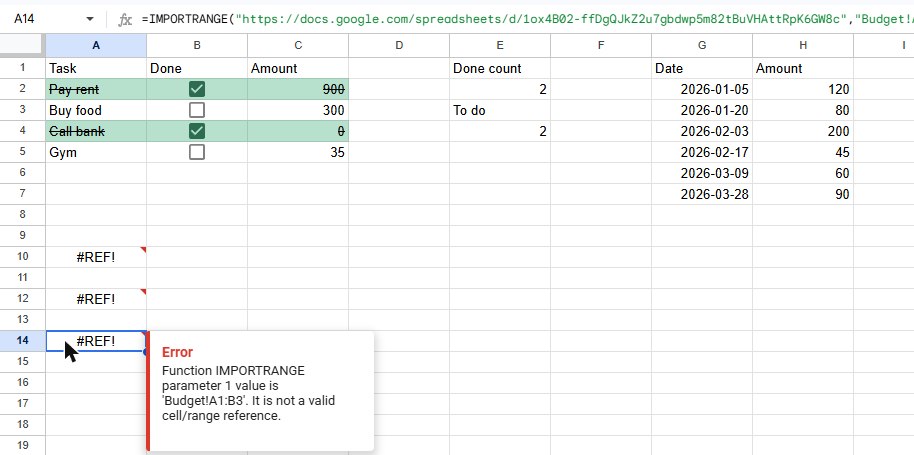Select column H header
Screen dimensions: 914x455
pyautogui.click(x=803, y=45)
